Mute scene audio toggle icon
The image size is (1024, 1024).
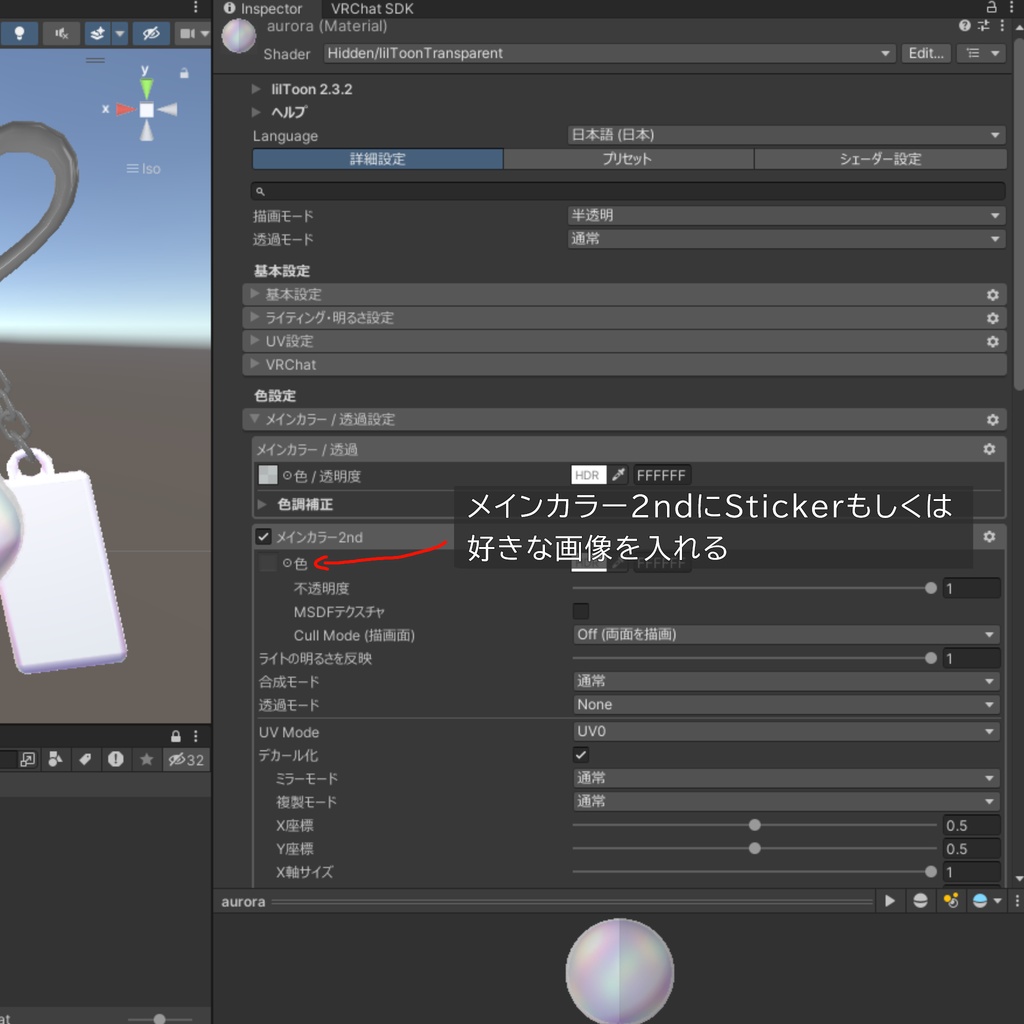(x=61, y=33)
